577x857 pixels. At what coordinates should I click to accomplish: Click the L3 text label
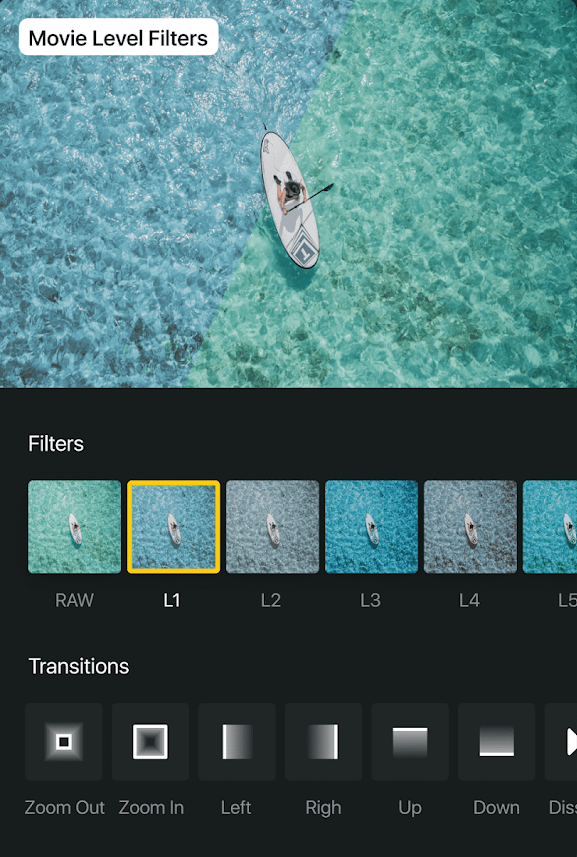coord(370,601)
